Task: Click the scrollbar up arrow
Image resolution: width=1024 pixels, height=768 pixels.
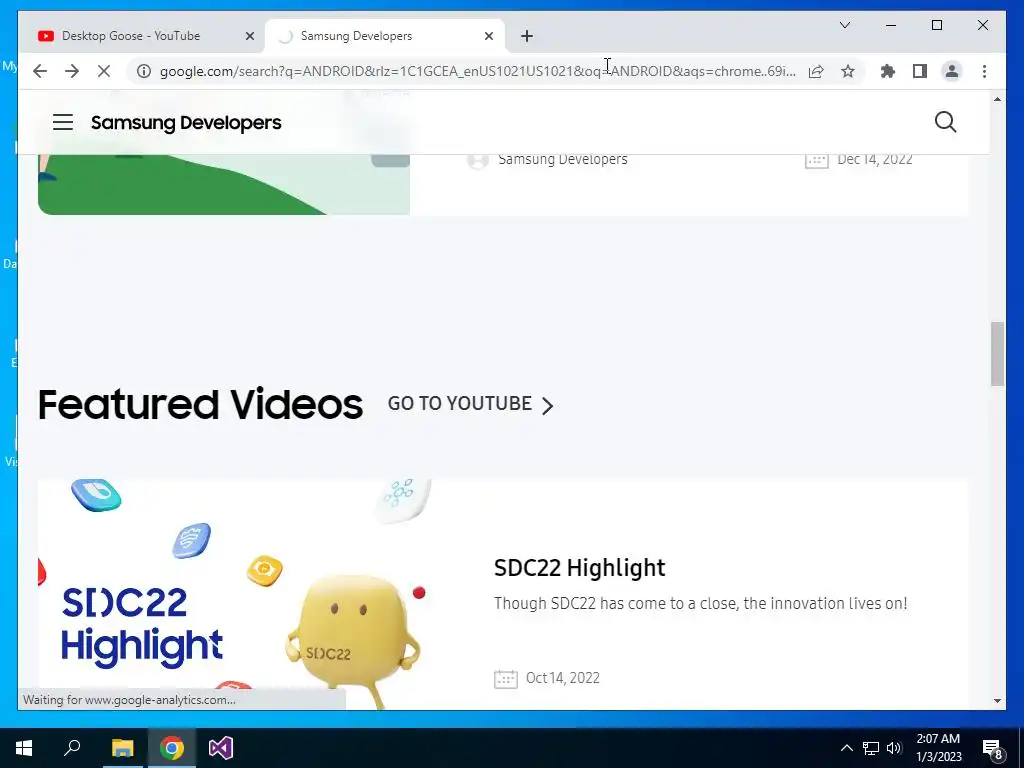Action: (x=997, y=99)
